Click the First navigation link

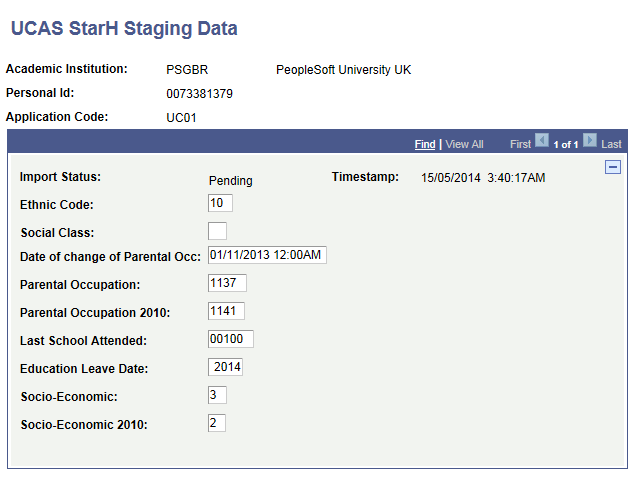click(x=520, y=145)
